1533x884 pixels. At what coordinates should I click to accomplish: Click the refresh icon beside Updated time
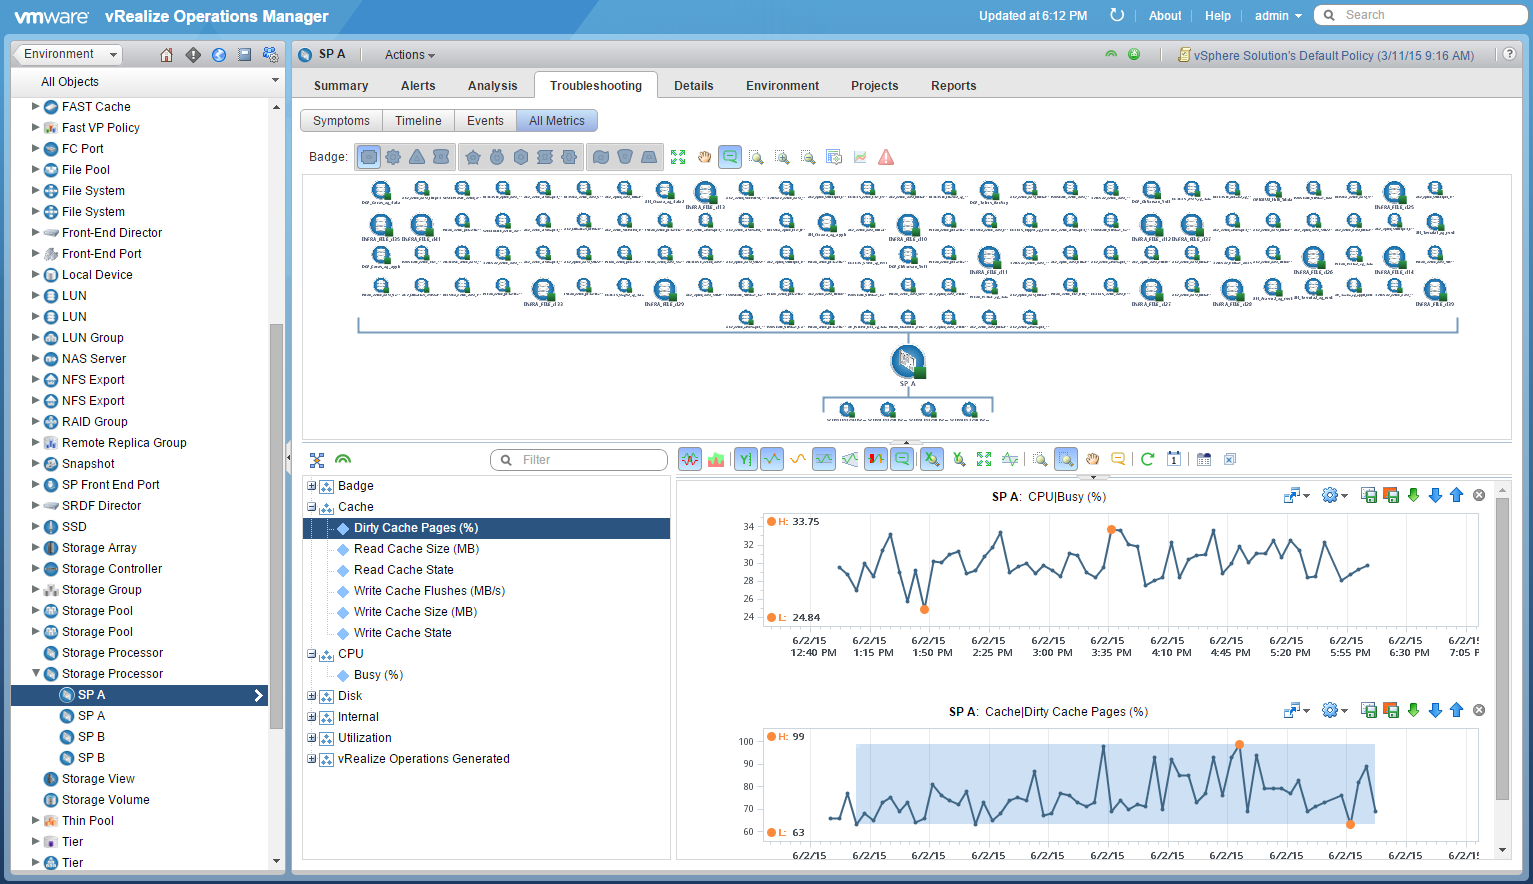[x=1117, y=15]
